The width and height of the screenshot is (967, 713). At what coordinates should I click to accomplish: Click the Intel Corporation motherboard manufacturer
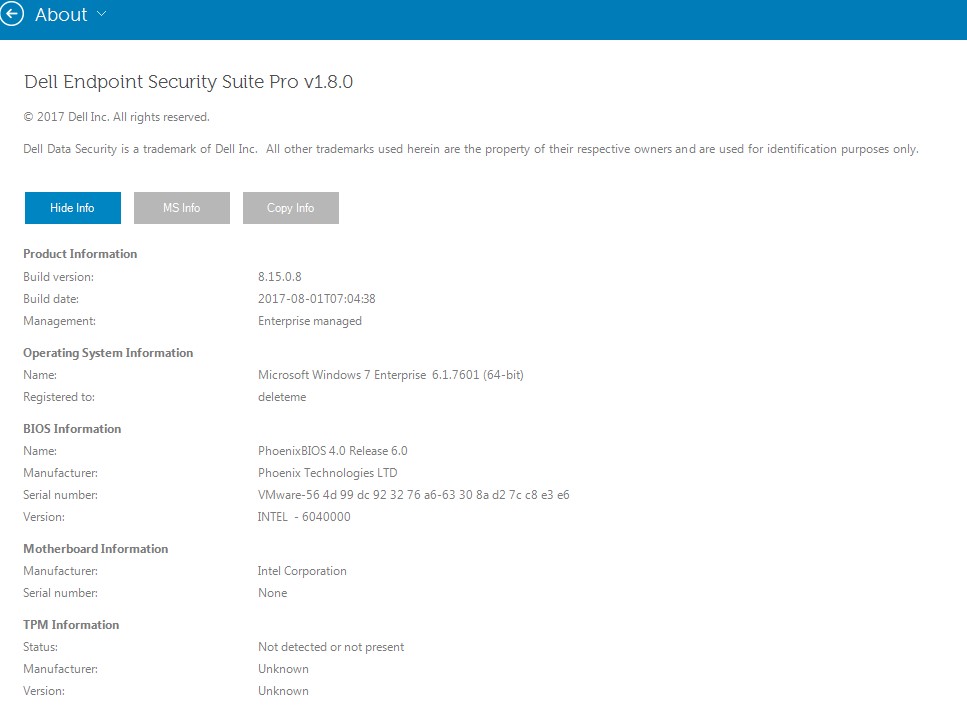tap(302, 571)
